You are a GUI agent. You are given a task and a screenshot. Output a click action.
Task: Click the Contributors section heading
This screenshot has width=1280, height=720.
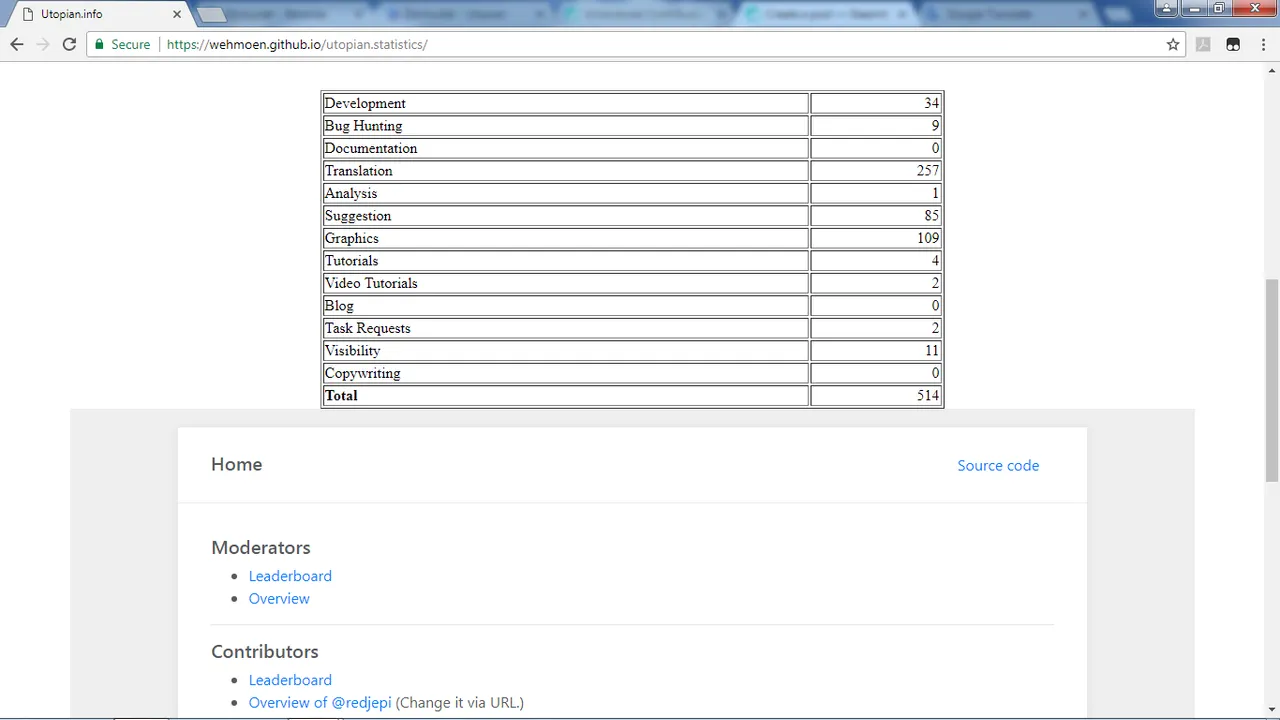pyautogui.click(x=265, y=652)
